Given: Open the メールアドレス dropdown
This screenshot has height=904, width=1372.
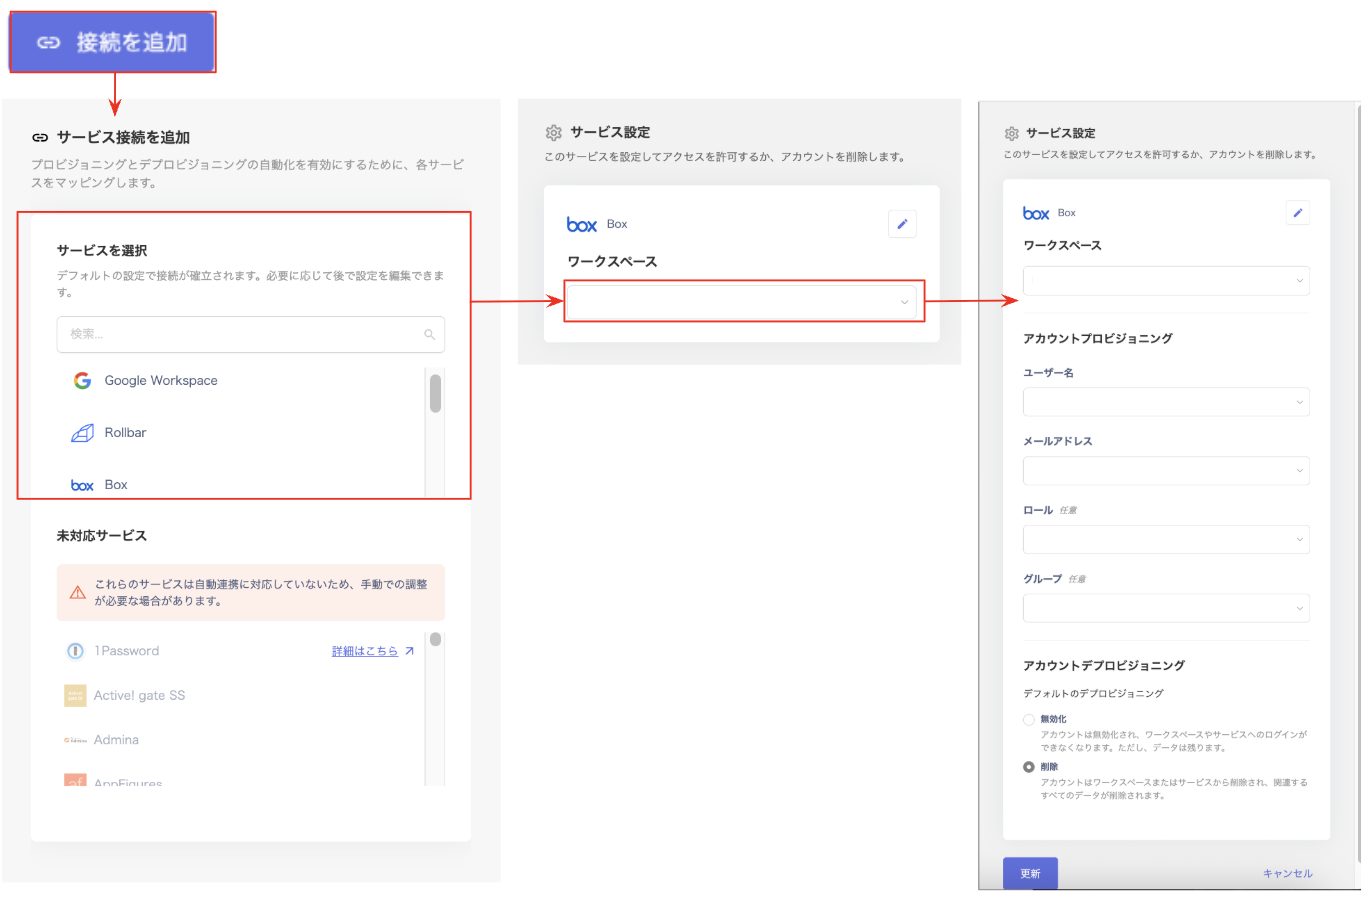Looking at the screenshot, I should 1166,471.
